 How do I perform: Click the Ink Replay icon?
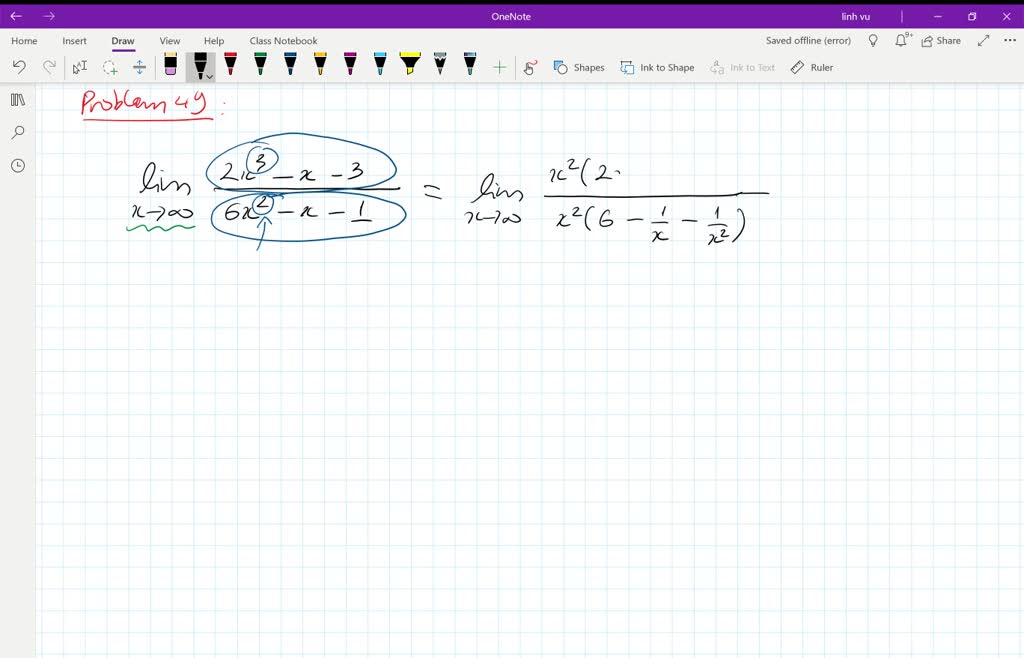pyautogui.click(x=529, y=67)
